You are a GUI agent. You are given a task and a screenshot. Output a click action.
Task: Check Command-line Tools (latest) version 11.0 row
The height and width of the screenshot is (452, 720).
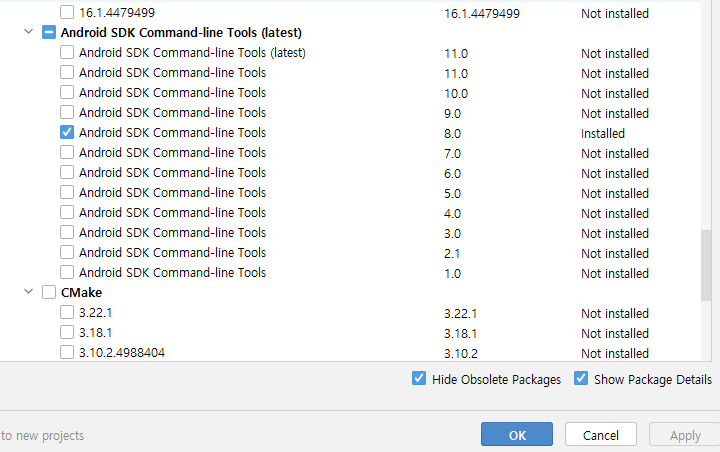[x=67, y=52]
